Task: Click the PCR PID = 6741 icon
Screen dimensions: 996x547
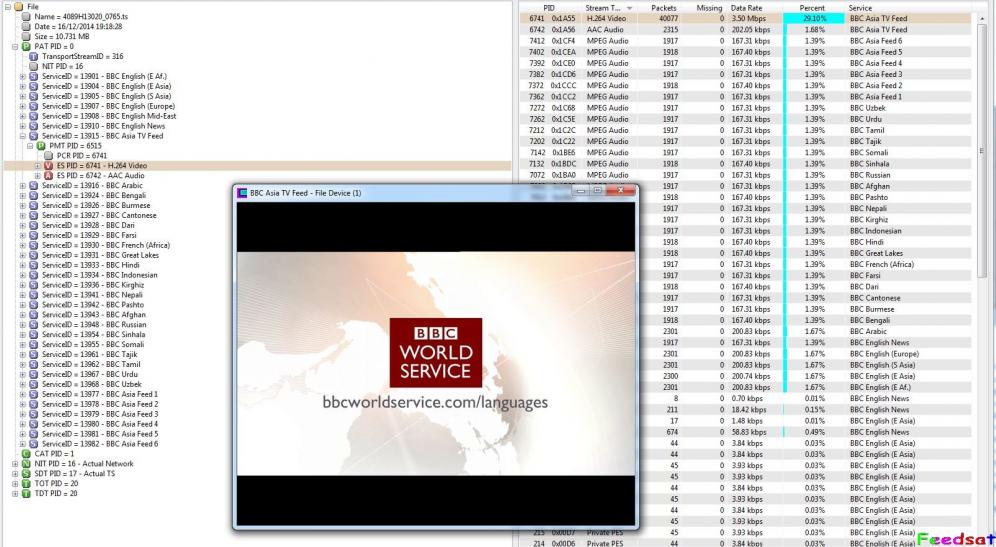Action: coord(48,156)
